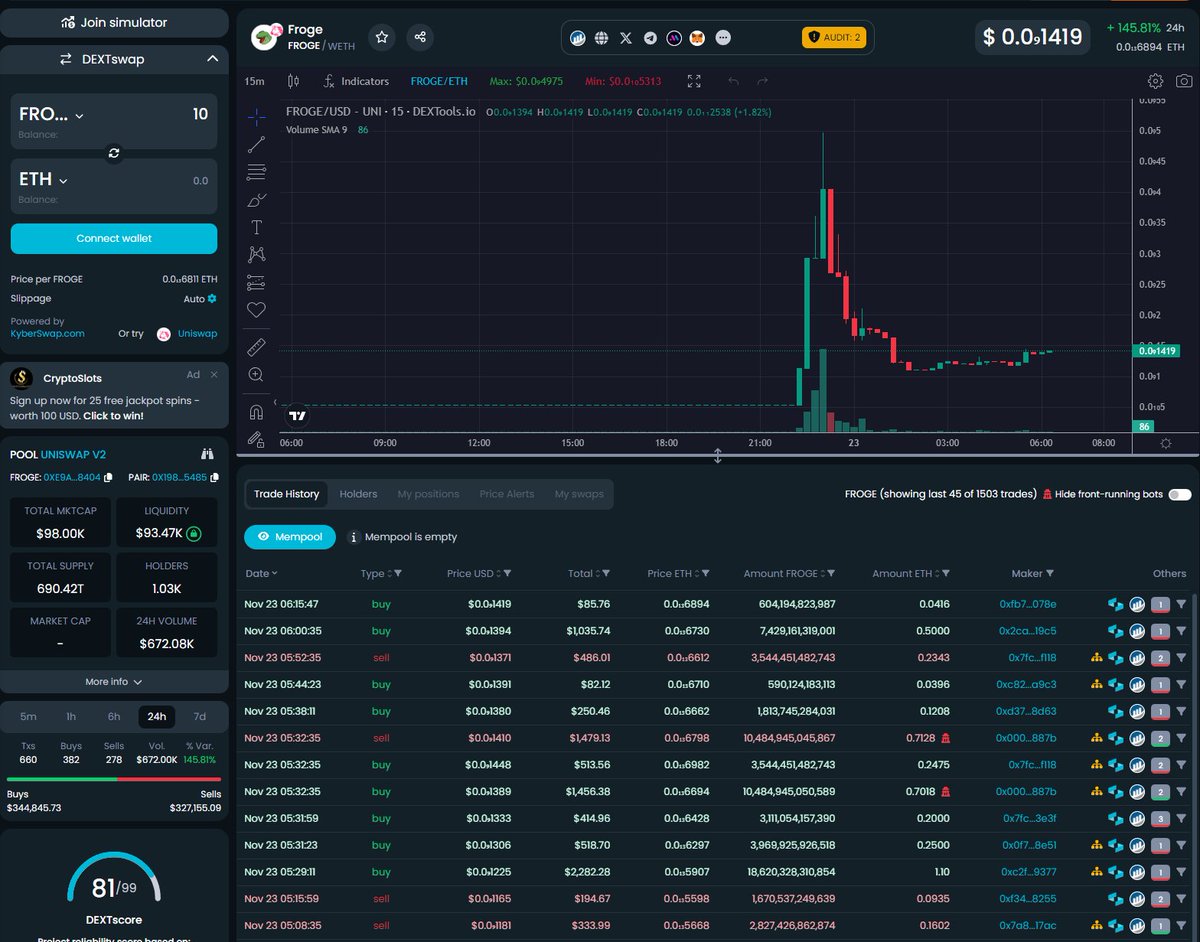Switch to the Price Alerts tab
This screenshot has width=1200, height=942.
coord(507,494)
